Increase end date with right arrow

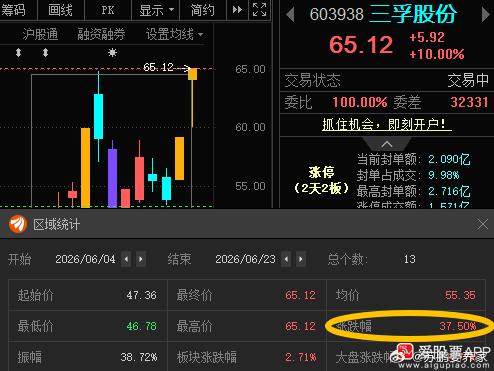301,259
